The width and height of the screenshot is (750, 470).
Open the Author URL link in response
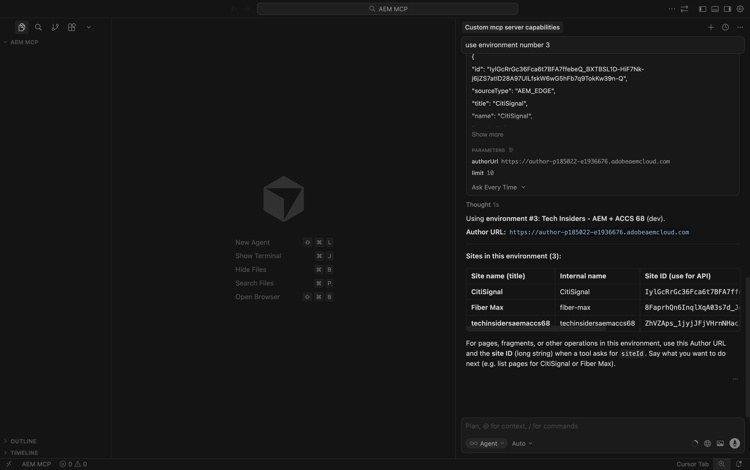(x=599, y=232)
